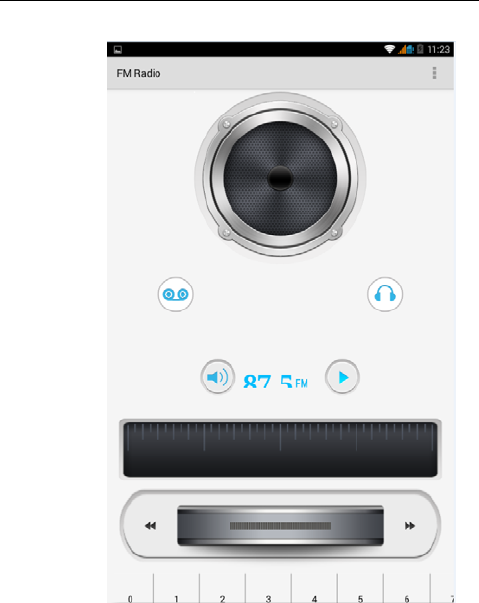The width and height of the screenshot is (479, 603).
Task: Select preset channel slot 1
Action: pyautogui.click(x=176, y=588)
